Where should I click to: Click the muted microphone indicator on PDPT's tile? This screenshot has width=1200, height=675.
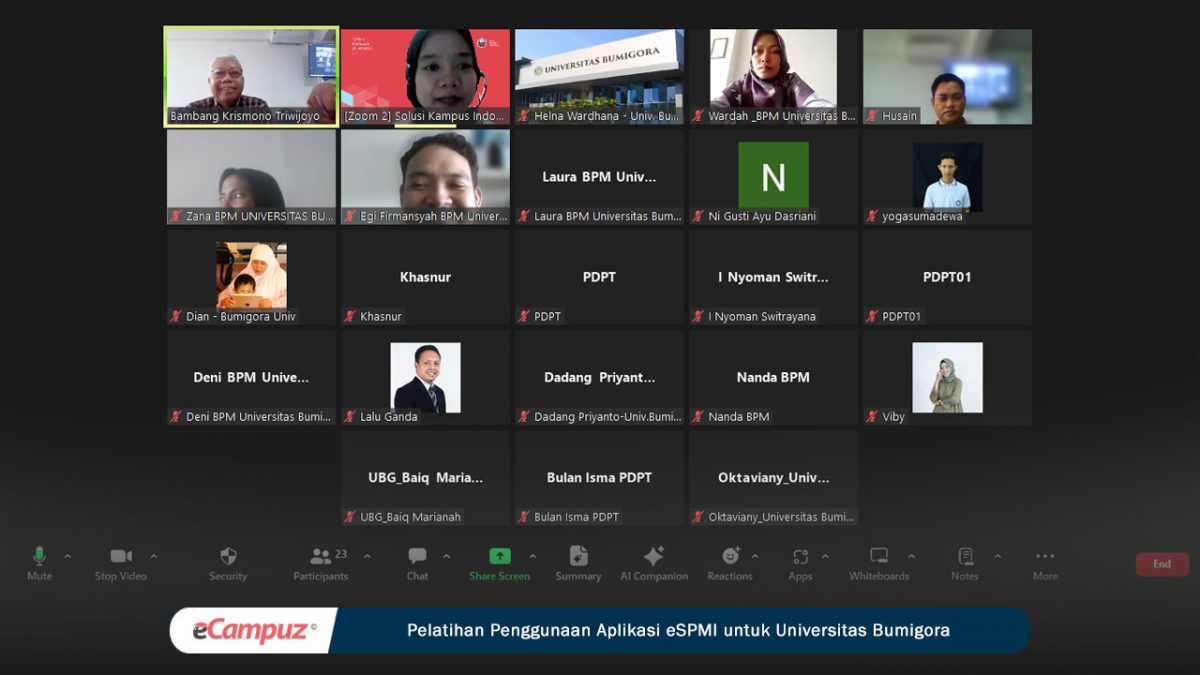(x=523, y=316)
